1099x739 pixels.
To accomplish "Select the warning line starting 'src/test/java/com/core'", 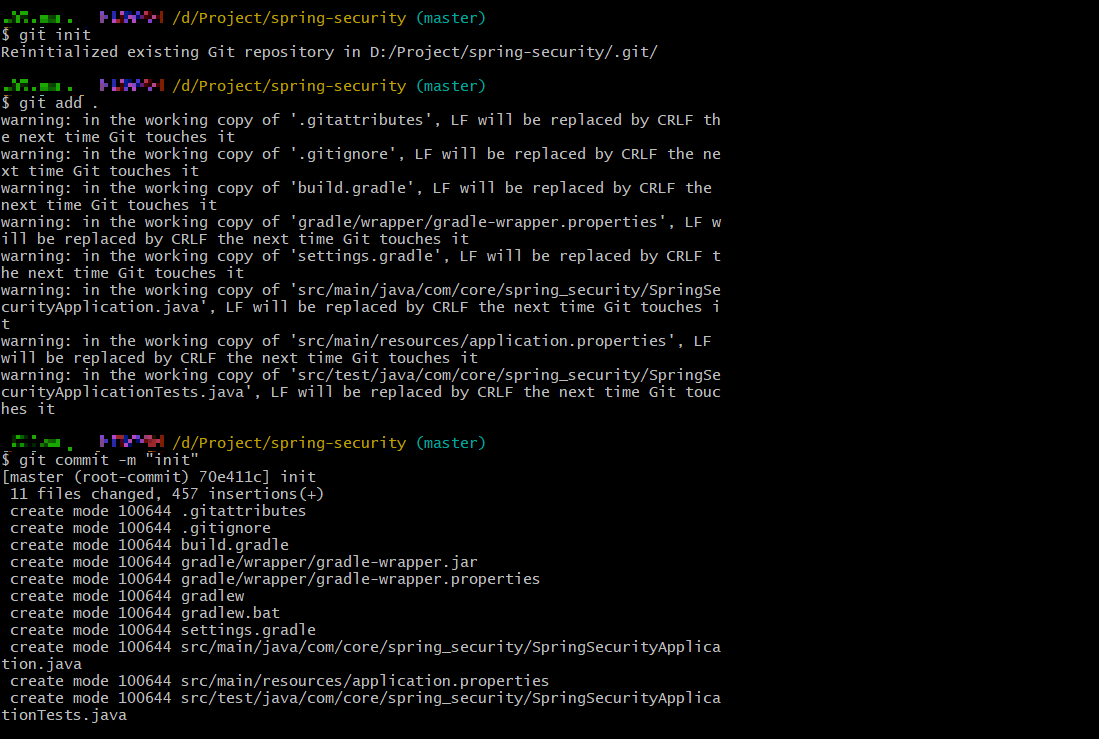I will tap(361, 375).
